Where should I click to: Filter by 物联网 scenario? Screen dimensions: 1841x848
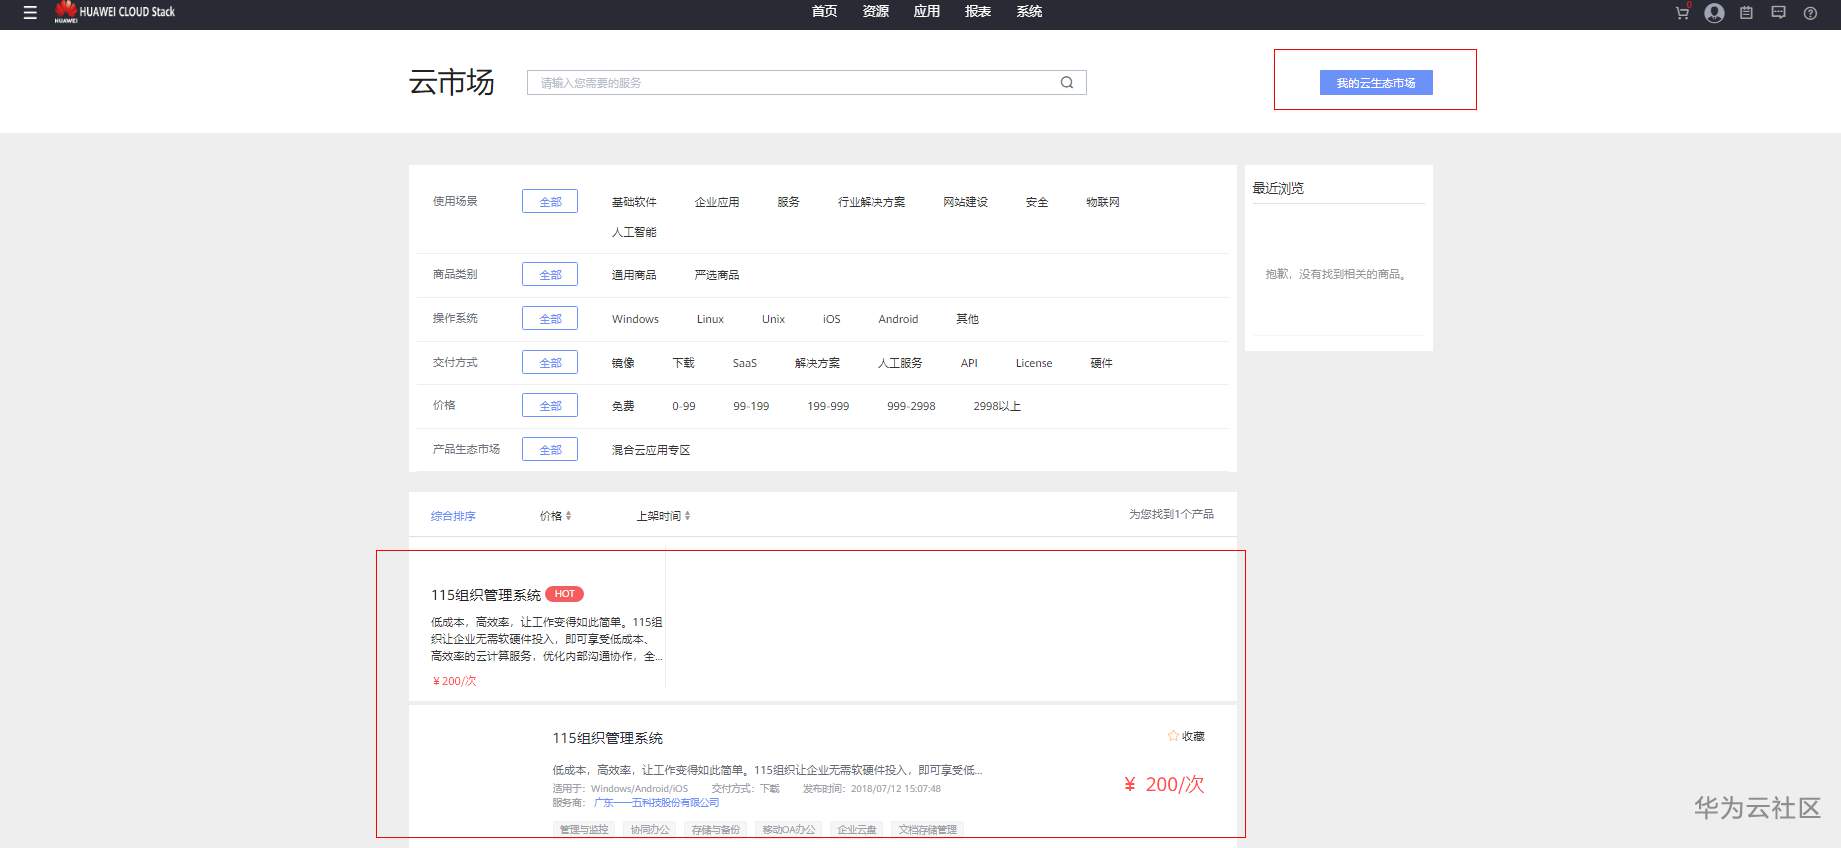[x=1103, y=202]
